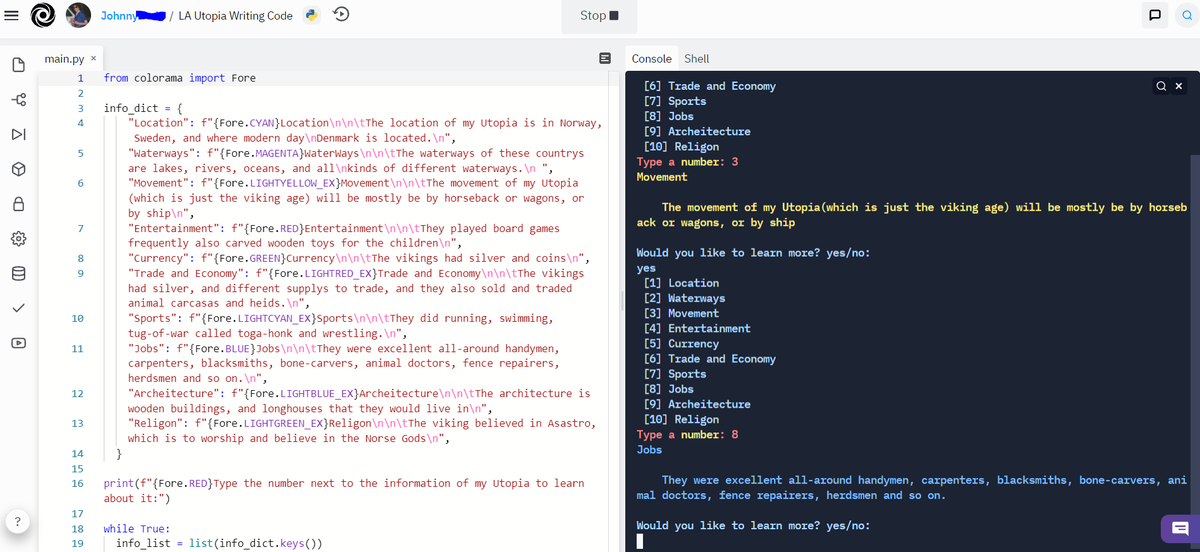Image resolution: width=1200 pixels, height=552 pixels.
Task: Click the 'while True:' code line
Action: [x=137, y=529]
